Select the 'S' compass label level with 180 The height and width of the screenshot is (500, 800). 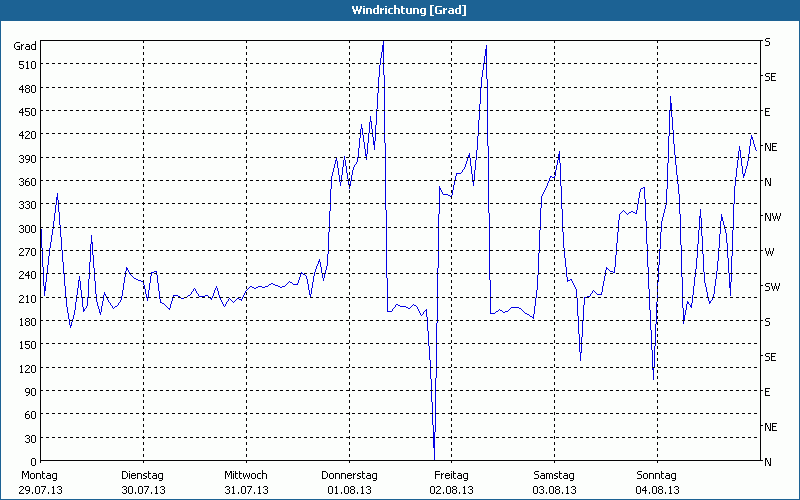coord(767,322)
